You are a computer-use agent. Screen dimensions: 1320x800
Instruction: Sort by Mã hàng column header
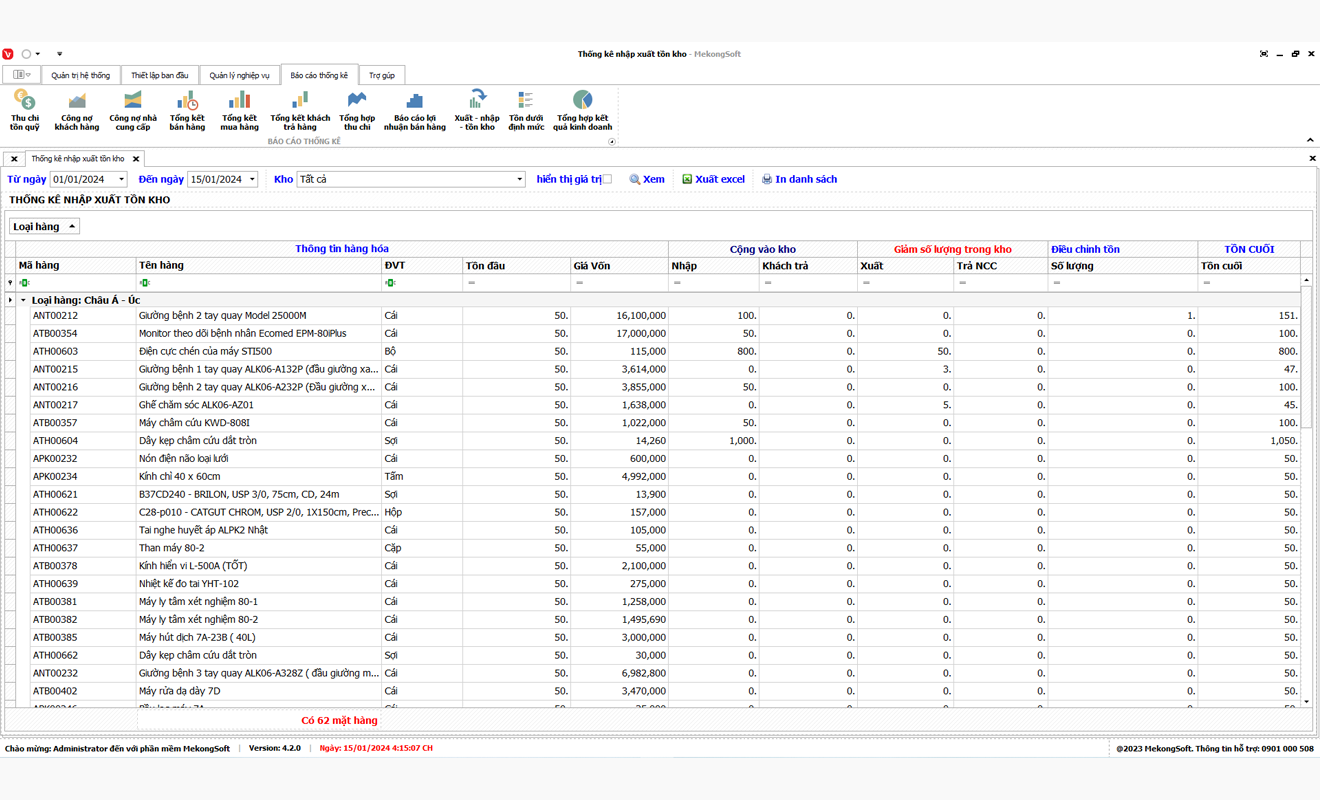click(76, 265)
